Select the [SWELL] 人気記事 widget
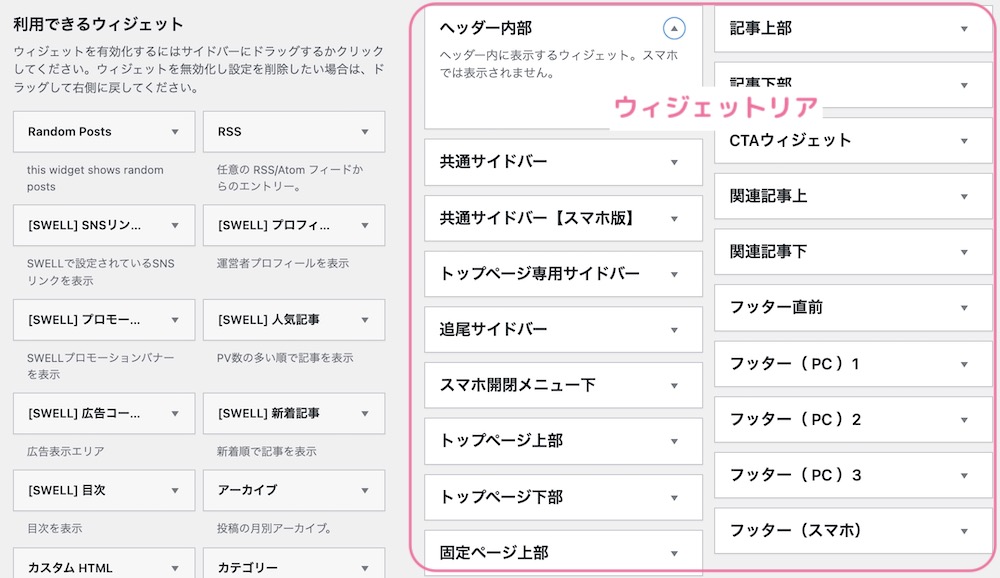 pos(294,320)
